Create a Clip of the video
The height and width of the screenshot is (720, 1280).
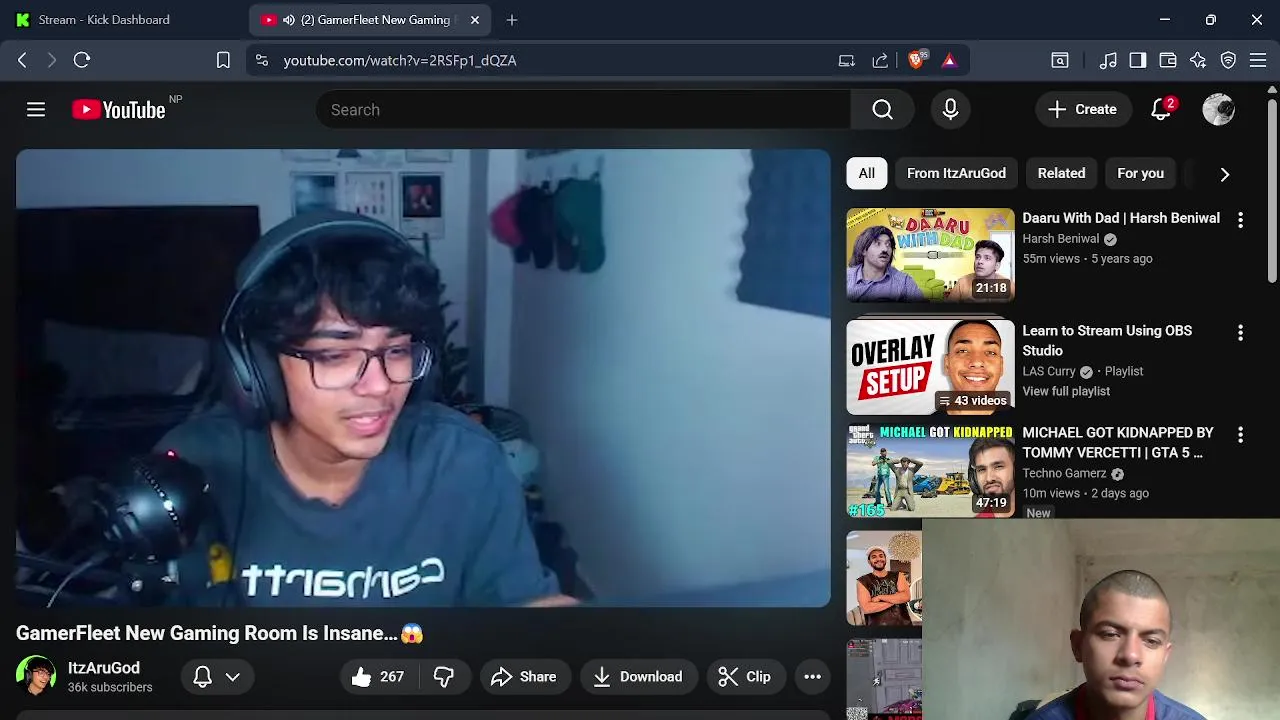click(x=745, y=677)
